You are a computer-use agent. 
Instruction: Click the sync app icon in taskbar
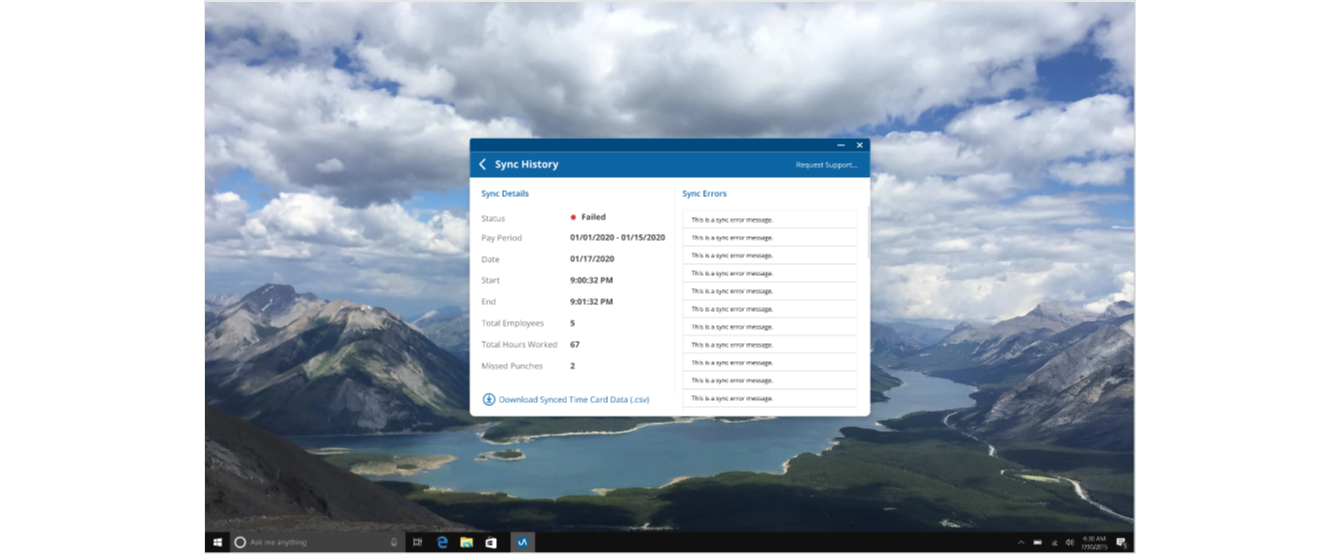coord(522,542)
